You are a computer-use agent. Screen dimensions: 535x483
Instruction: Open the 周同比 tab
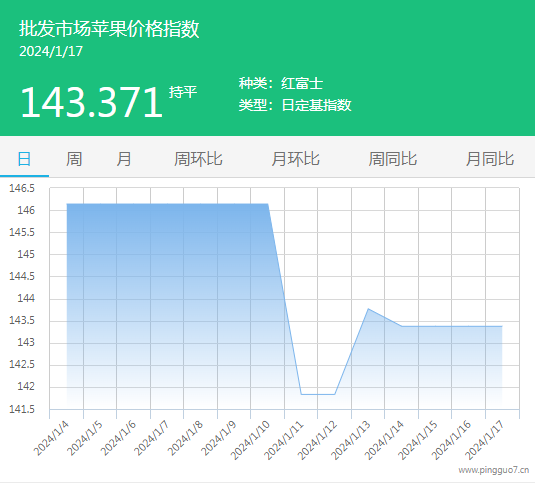(393, 159)
